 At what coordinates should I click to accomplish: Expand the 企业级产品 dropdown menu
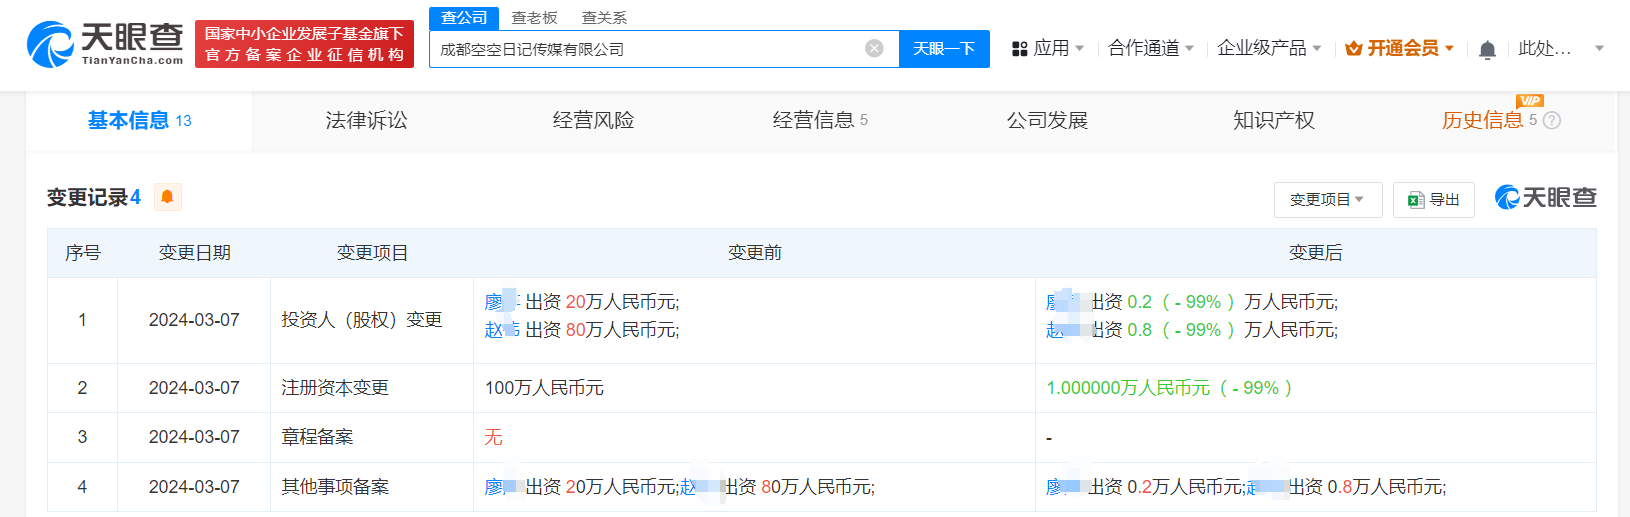pyautogui.click(x=1268, y=48)
